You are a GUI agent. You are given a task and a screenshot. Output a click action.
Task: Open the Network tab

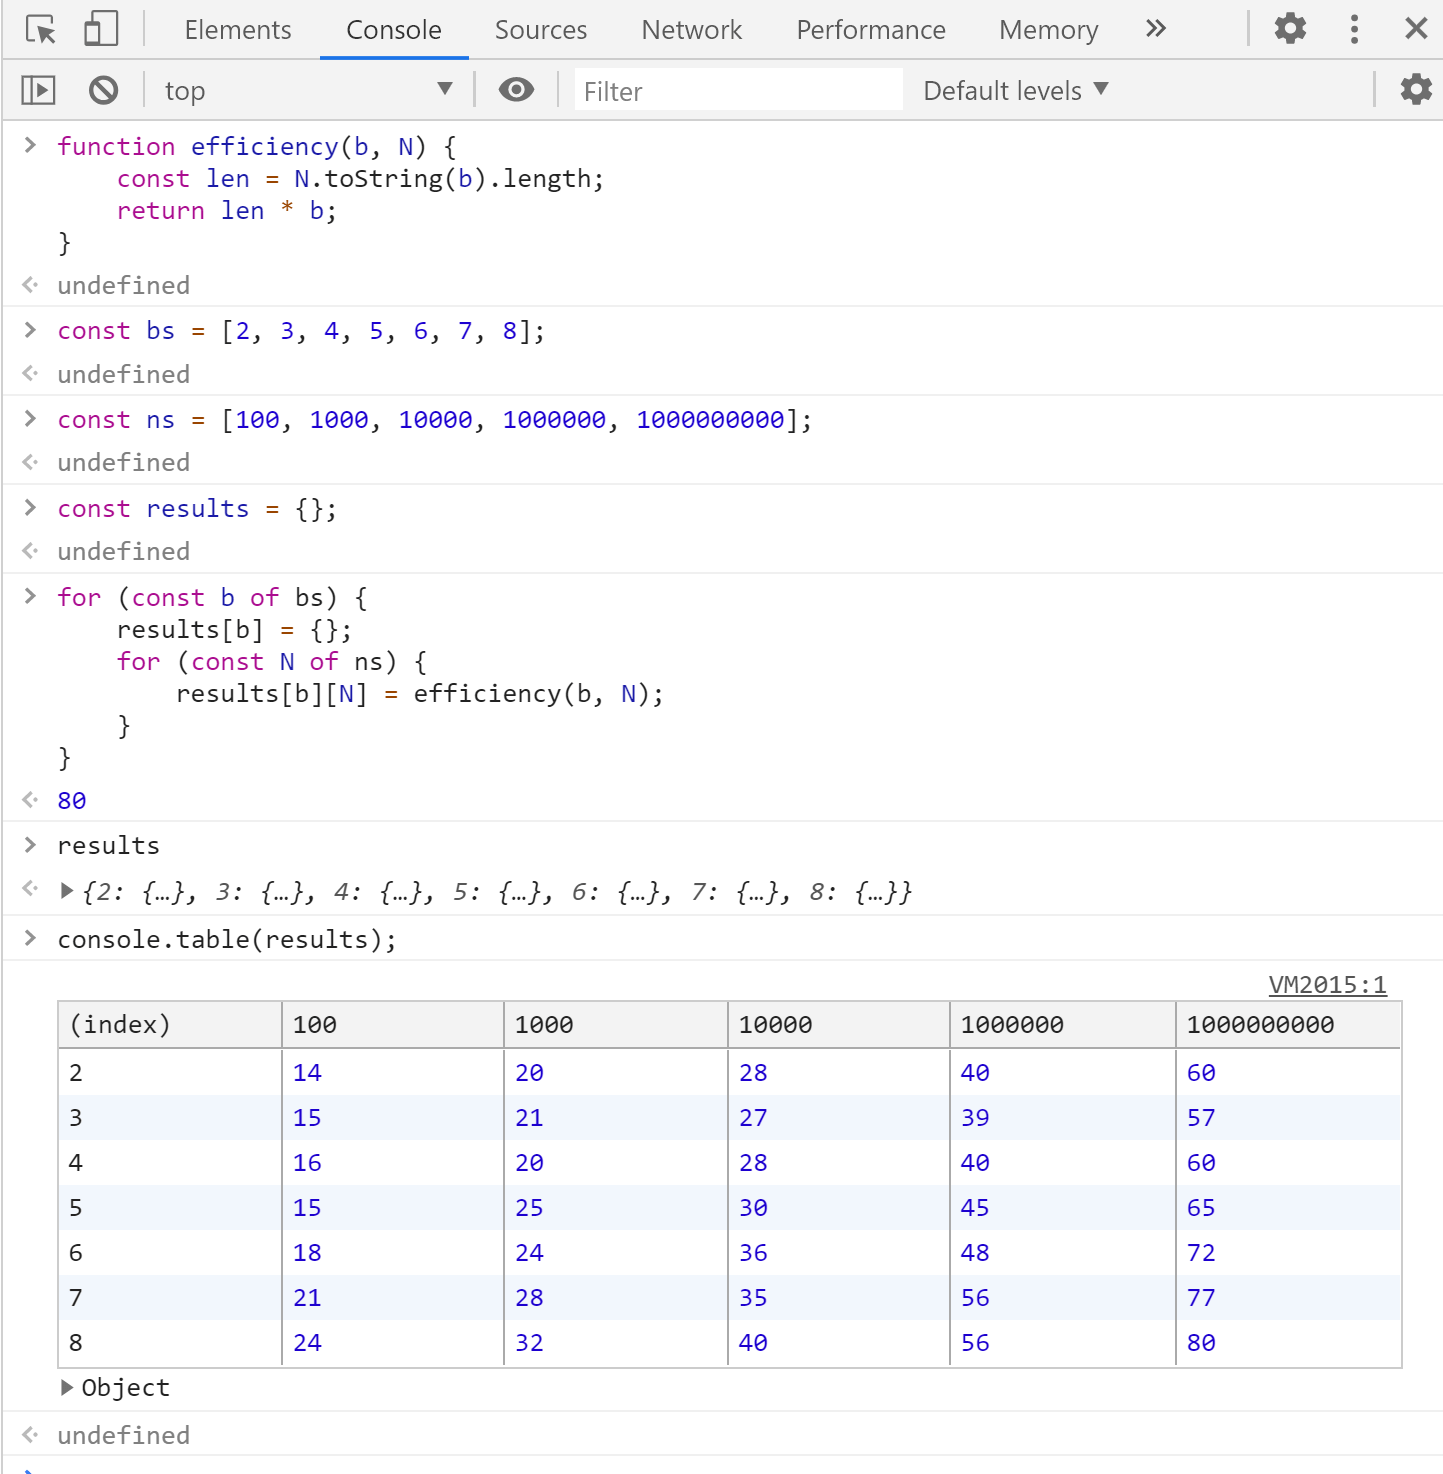pos(692,30)
